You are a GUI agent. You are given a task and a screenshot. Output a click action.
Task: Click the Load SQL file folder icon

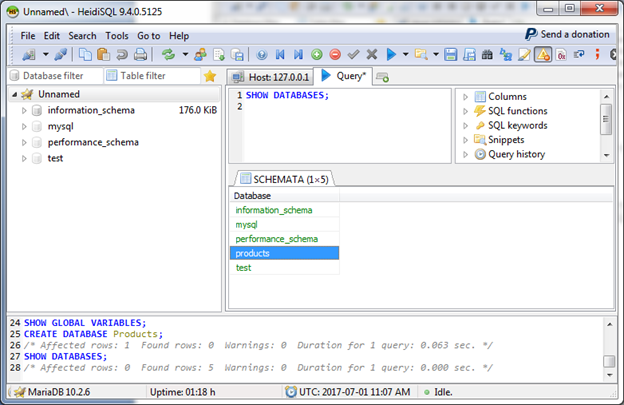coord(421,55)
